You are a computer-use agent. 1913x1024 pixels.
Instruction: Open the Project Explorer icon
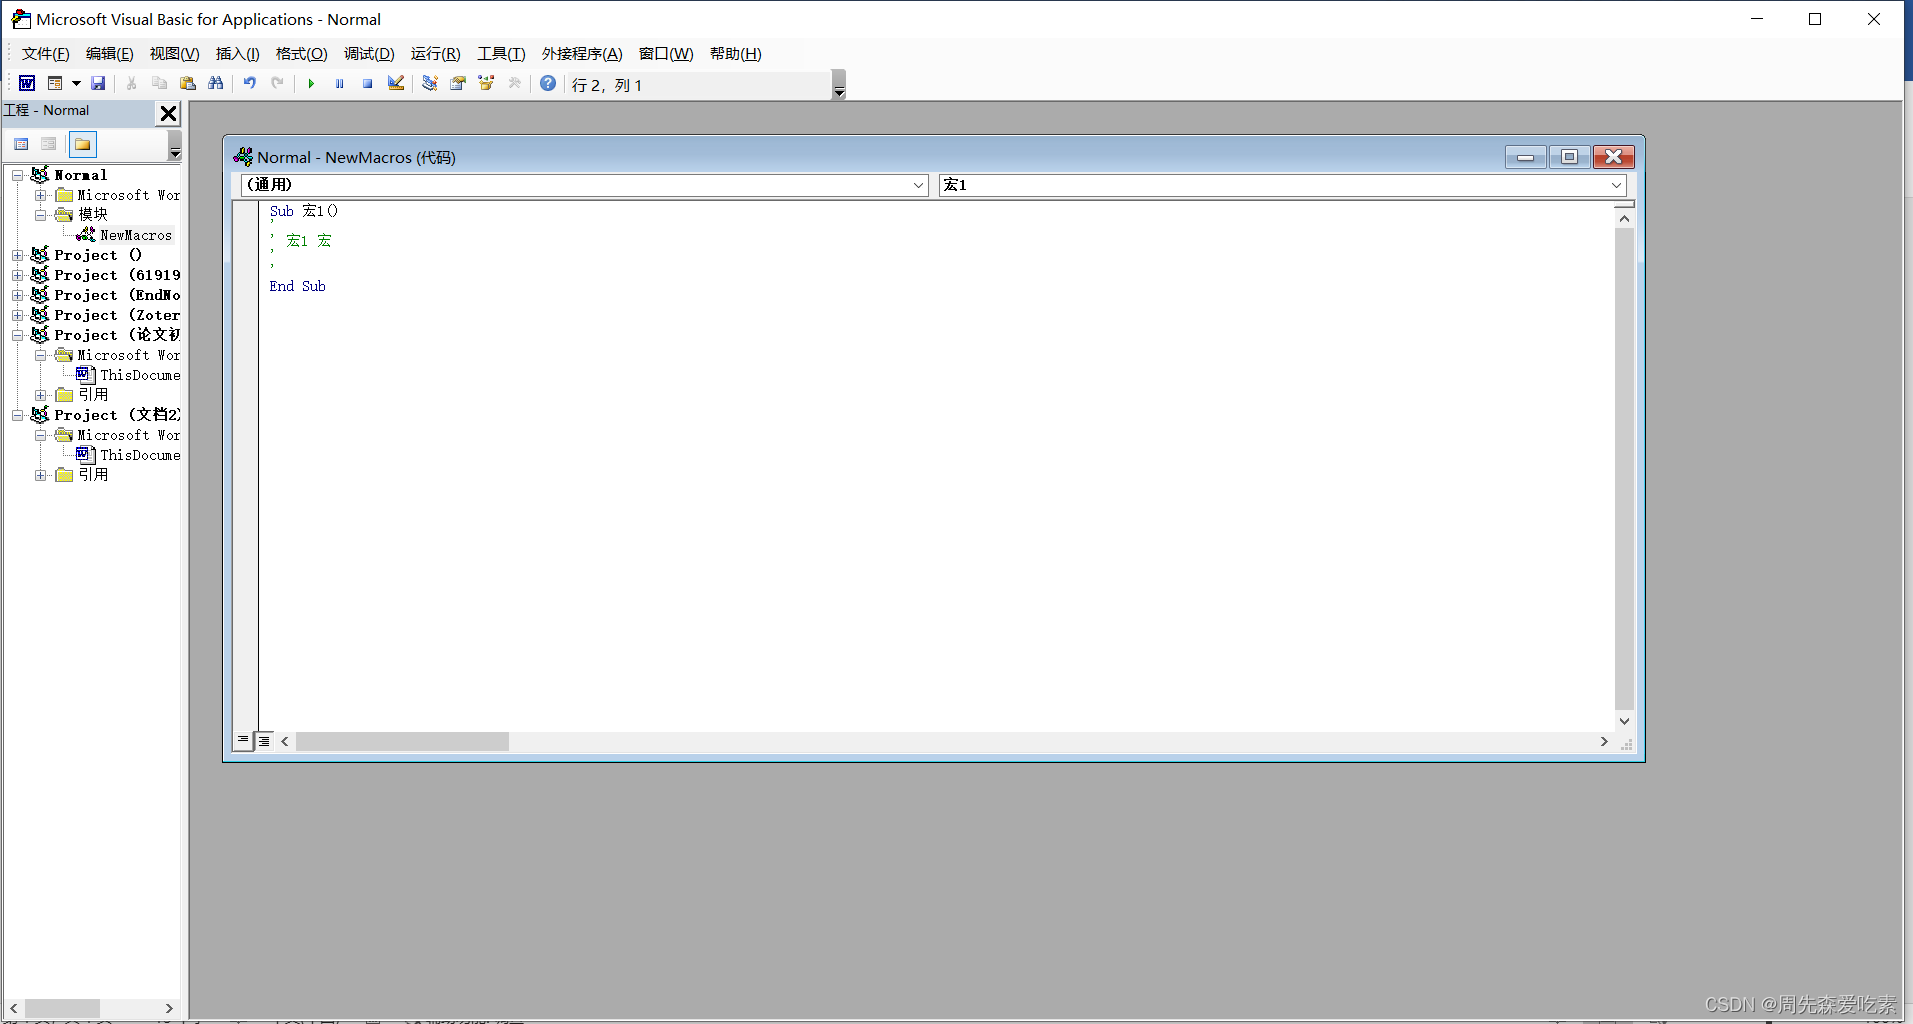pos(430,83)
